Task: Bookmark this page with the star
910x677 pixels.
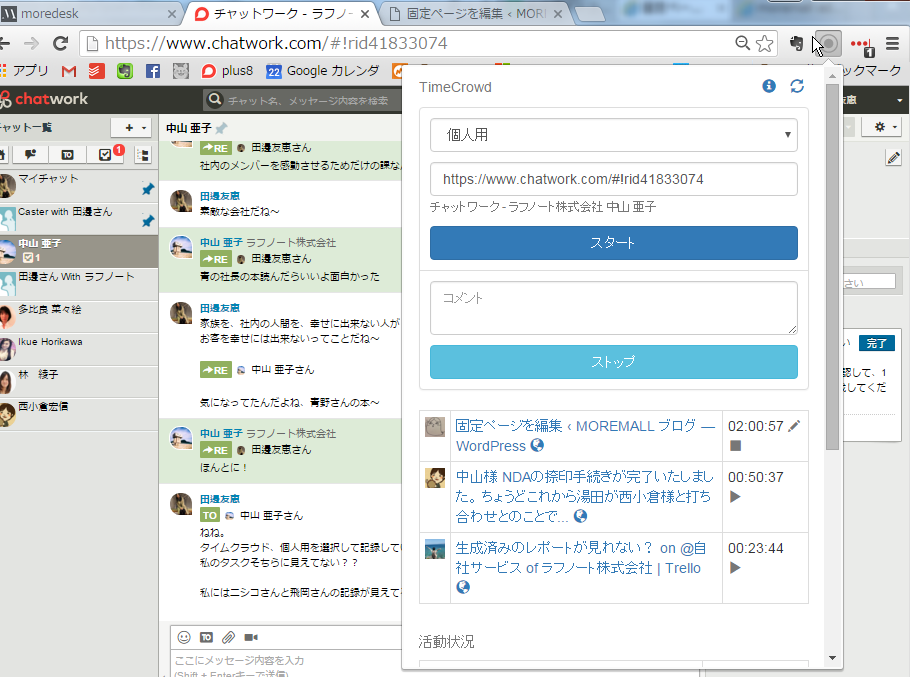Action: (765, 44)
